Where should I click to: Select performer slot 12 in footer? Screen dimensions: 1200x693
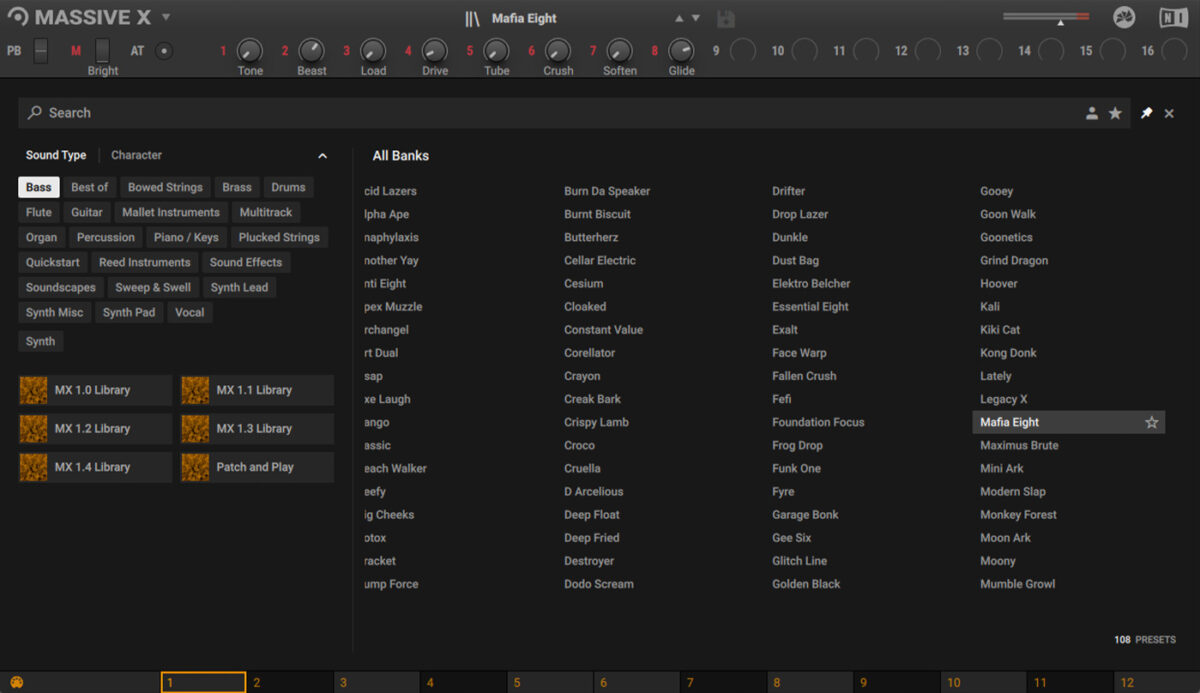(1157, 683)
